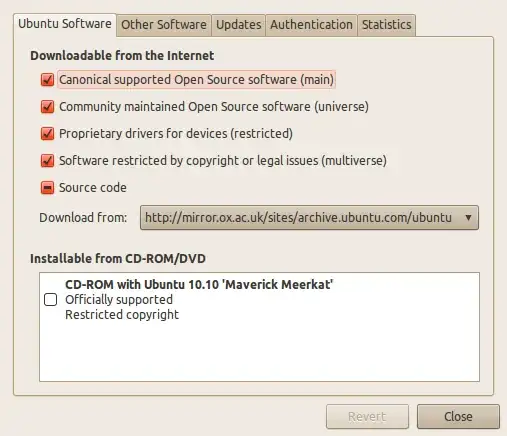Toggle the multiverse software checkbox

47,161
